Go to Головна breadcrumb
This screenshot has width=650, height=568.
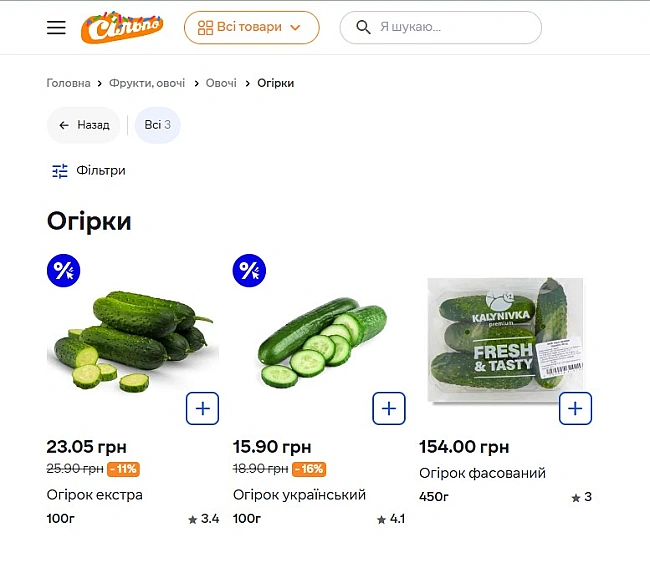click(68, 83)
